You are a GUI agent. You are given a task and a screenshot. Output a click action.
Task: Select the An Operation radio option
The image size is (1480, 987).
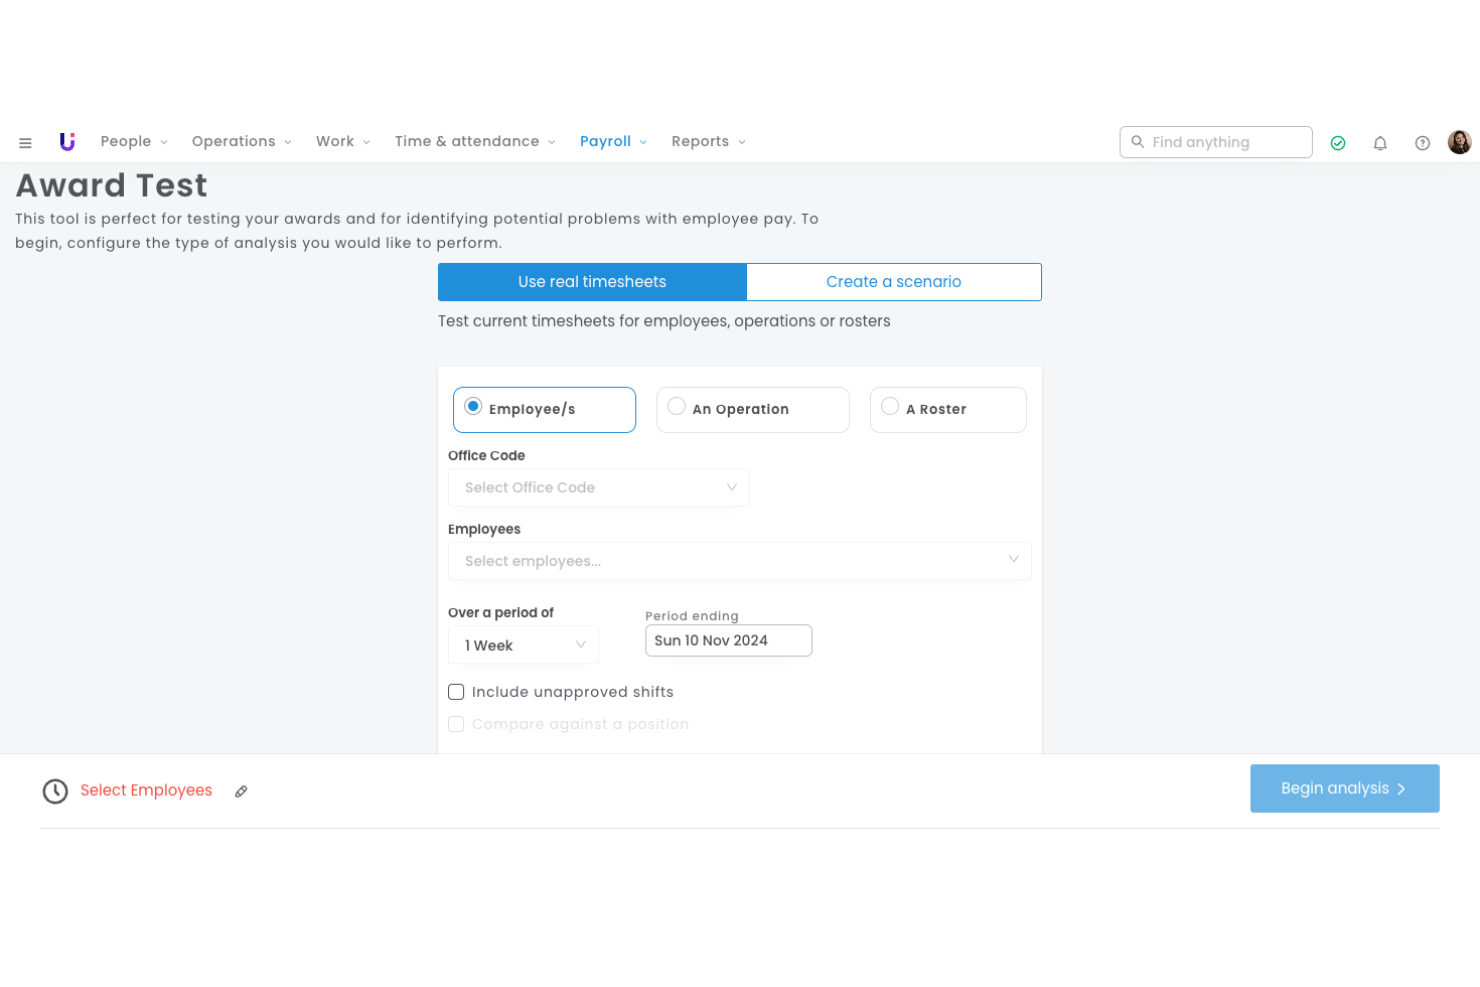pyautogui.click(x=752, y=410)
